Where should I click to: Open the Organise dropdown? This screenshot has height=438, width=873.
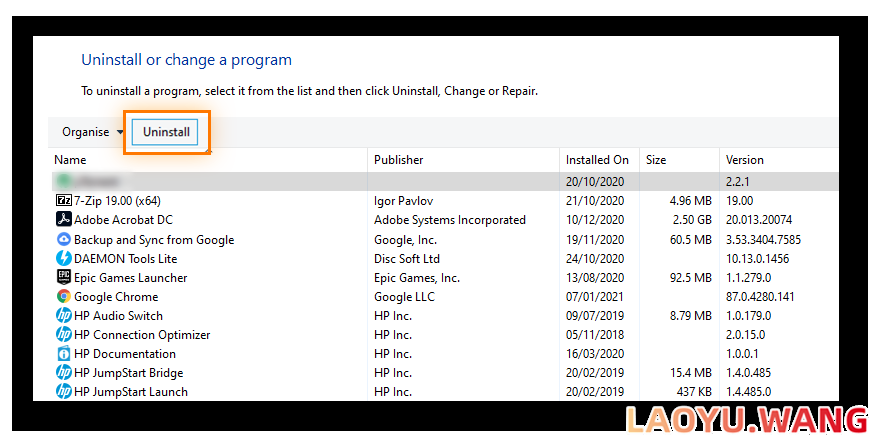tap(92, 132)
